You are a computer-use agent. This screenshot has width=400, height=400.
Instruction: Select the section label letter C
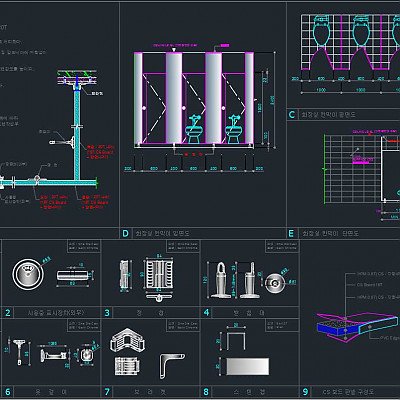point(292,115)
